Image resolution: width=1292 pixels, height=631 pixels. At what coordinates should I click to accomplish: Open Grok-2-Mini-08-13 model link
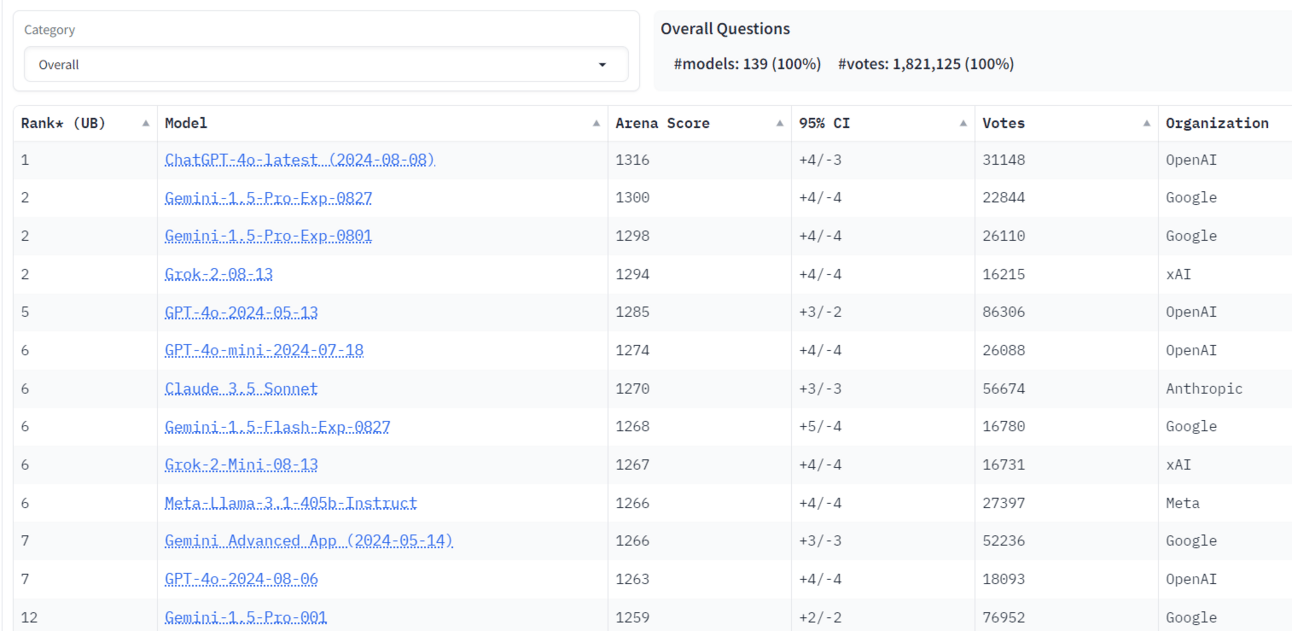[x=241, y=465]
